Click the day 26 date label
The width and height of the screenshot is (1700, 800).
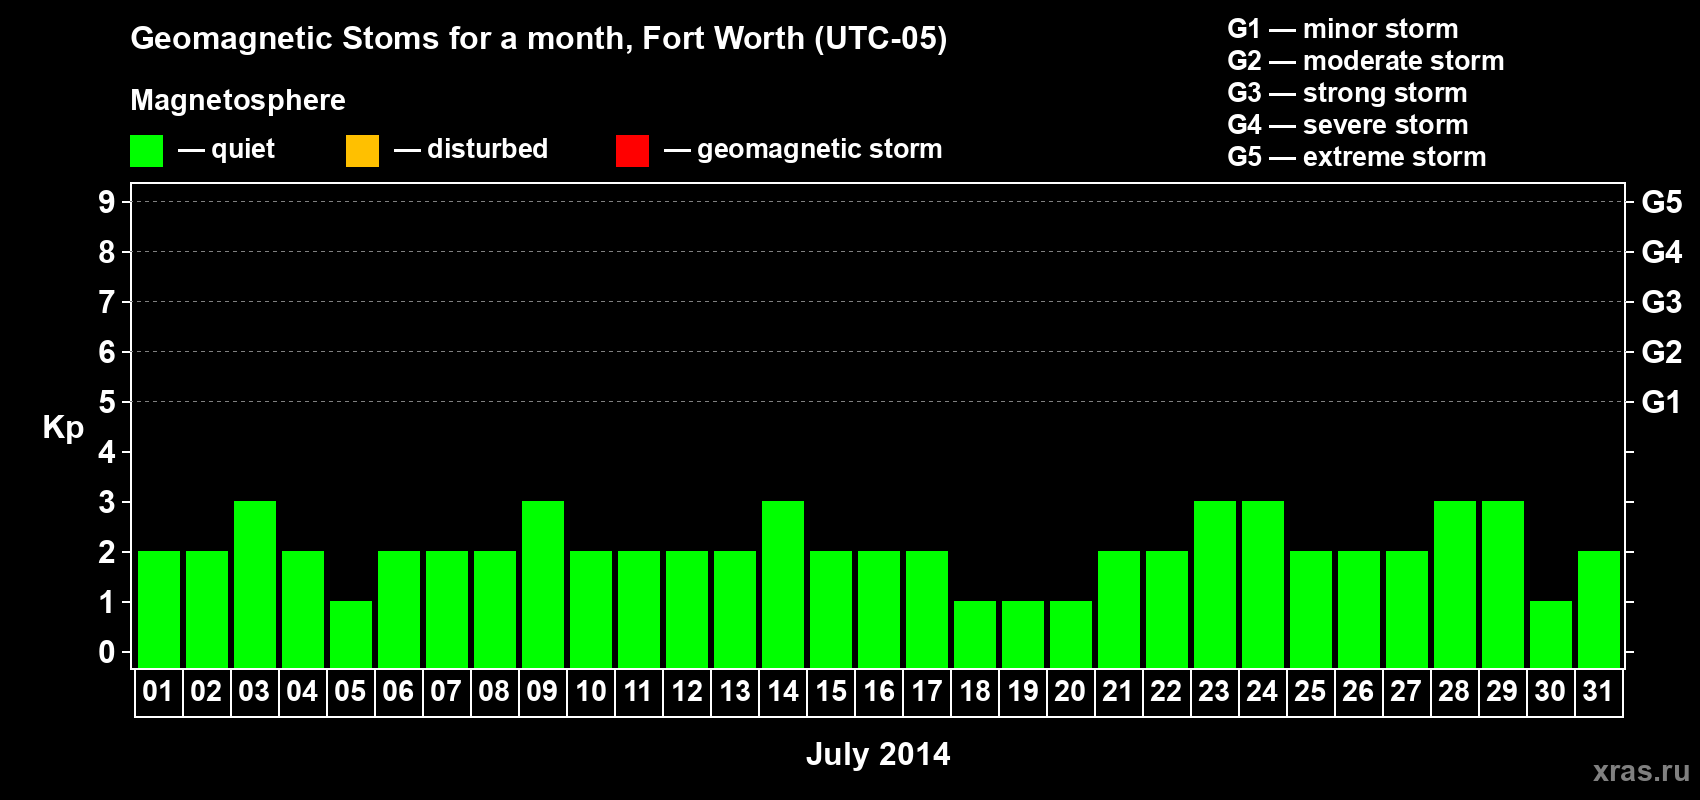1358,691
